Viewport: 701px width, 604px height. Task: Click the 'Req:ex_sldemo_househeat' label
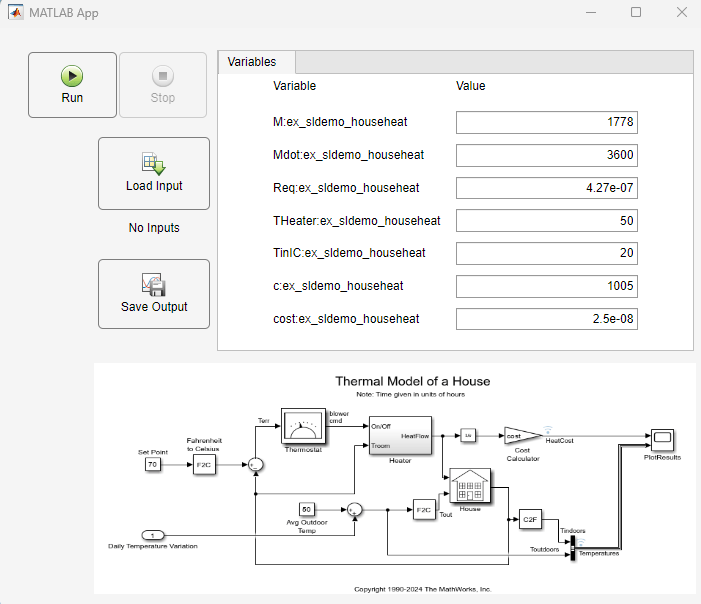[346, 188]
